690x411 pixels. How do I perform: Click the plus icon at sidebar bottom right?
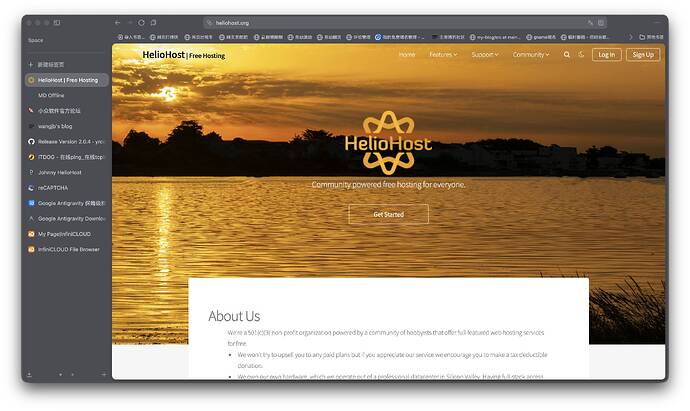pyautogui.click(x=104, y=374)
